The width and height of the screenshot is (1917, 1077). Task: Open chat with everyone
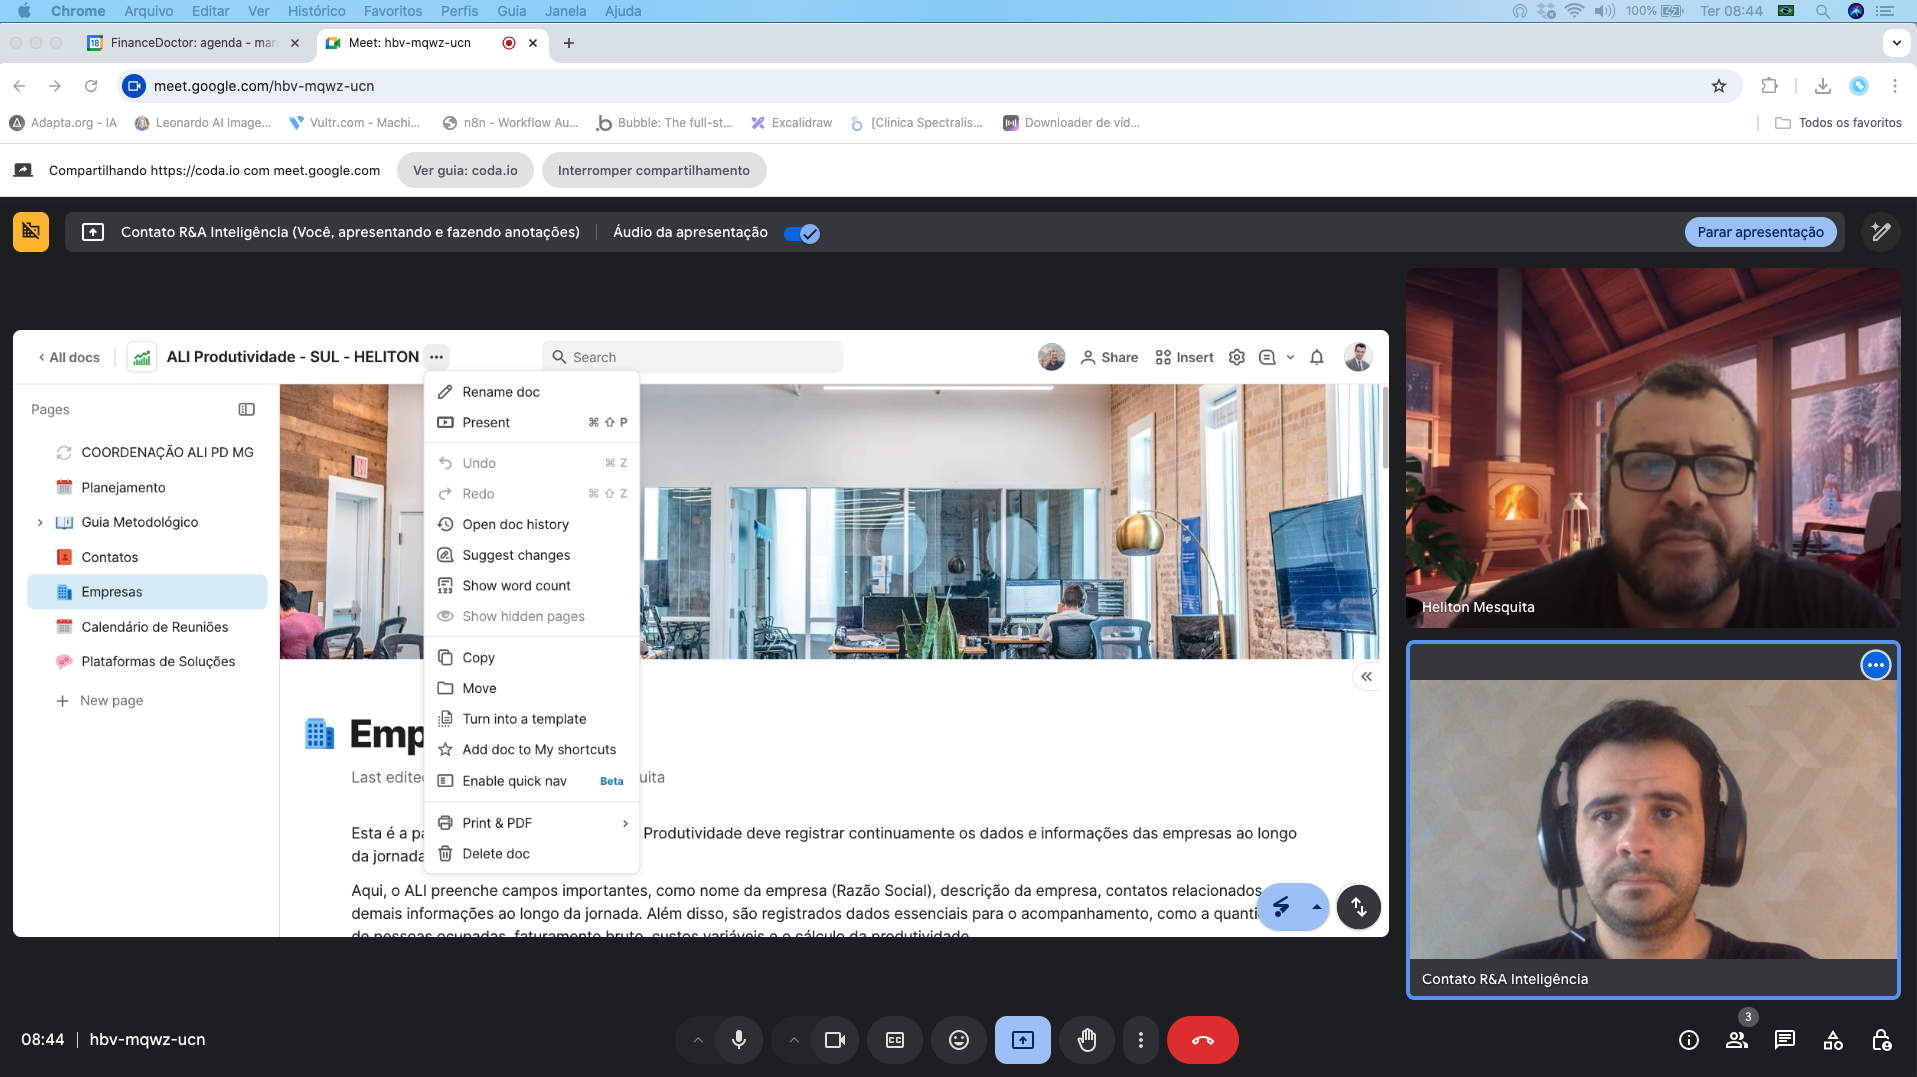coord(1785,1040)
